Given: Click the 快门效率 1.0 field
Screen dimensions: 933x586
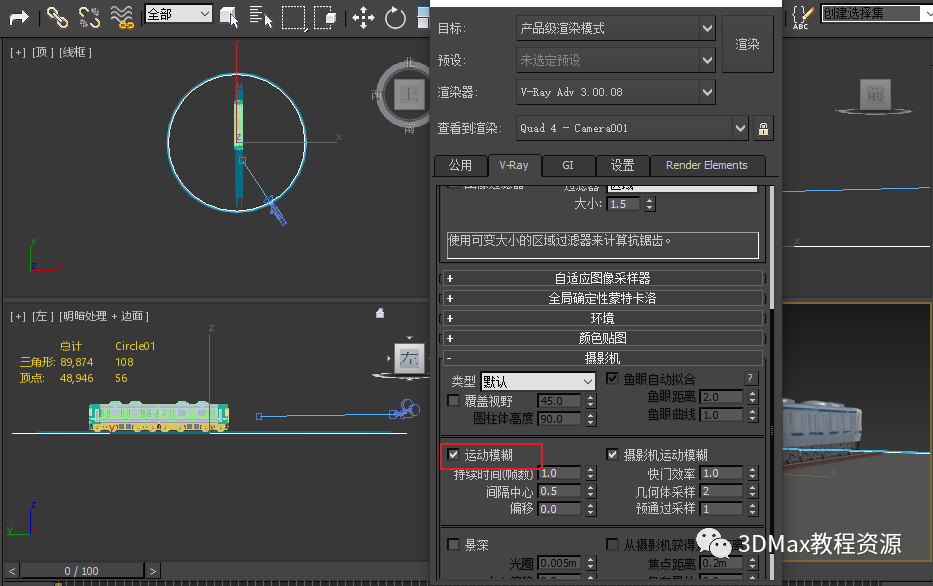Looking at the screenshot, I should click(x=722, y=473).
